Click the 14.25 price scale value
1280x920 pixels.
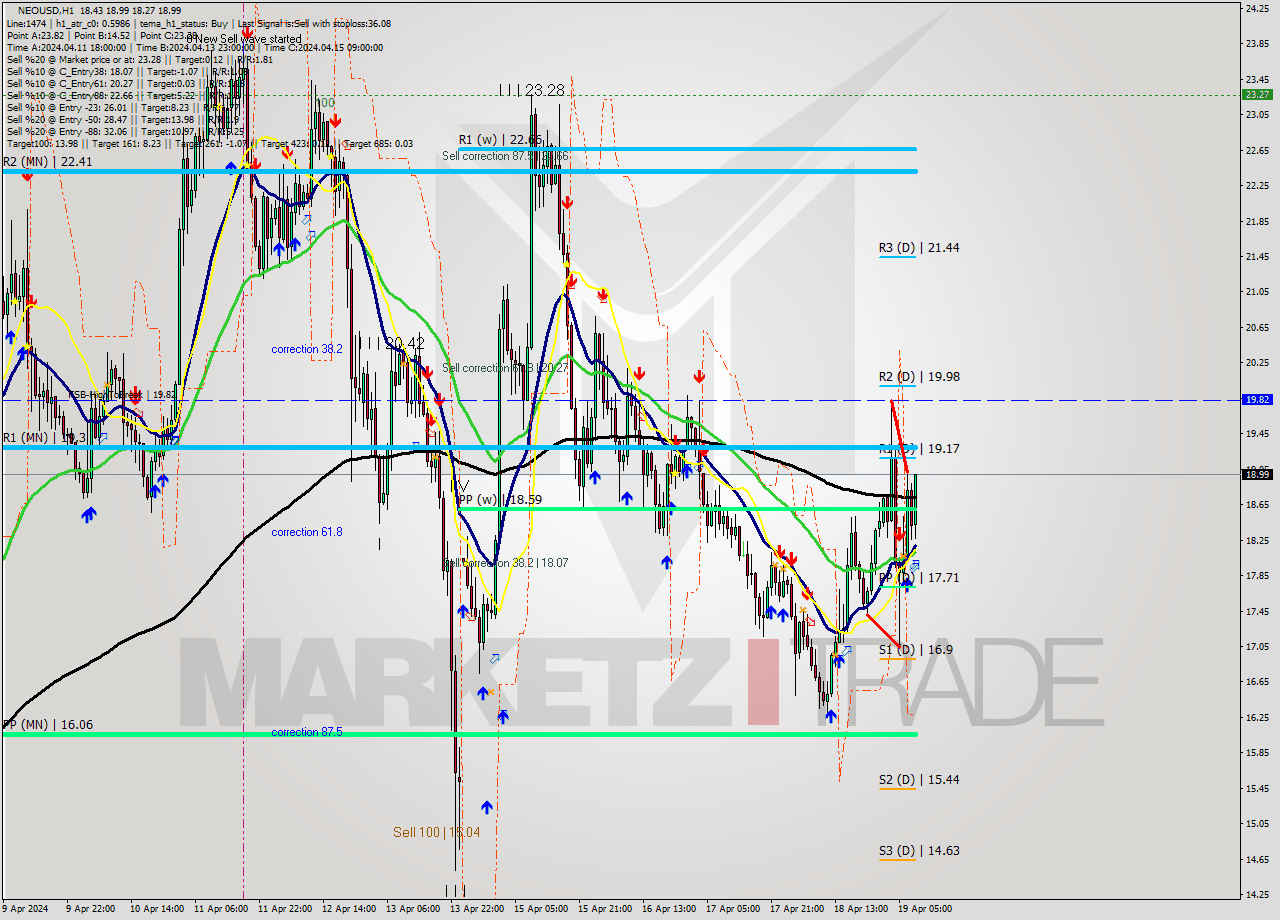(x=1256, y=895)
